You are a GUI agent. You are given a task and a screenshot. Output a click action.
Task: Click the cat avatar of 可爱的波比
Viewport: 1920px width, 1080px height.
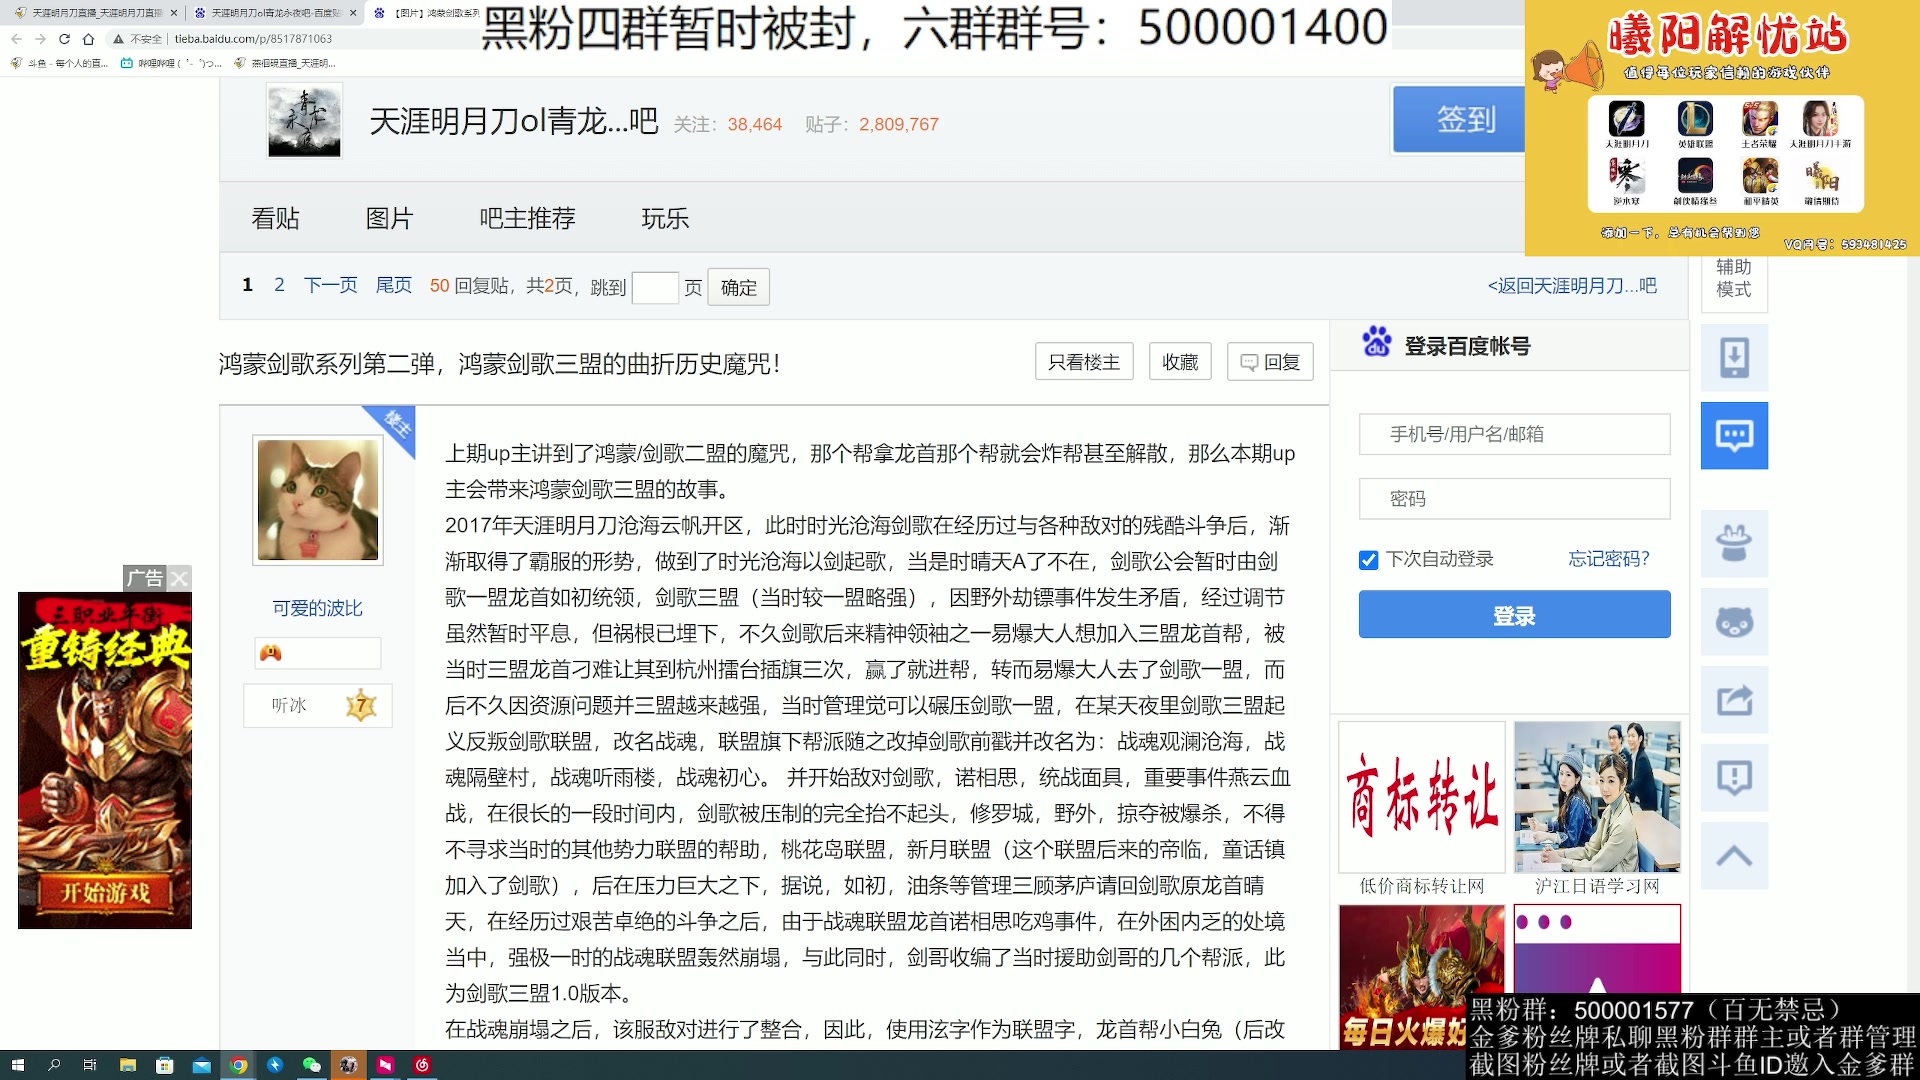(317, 499)
